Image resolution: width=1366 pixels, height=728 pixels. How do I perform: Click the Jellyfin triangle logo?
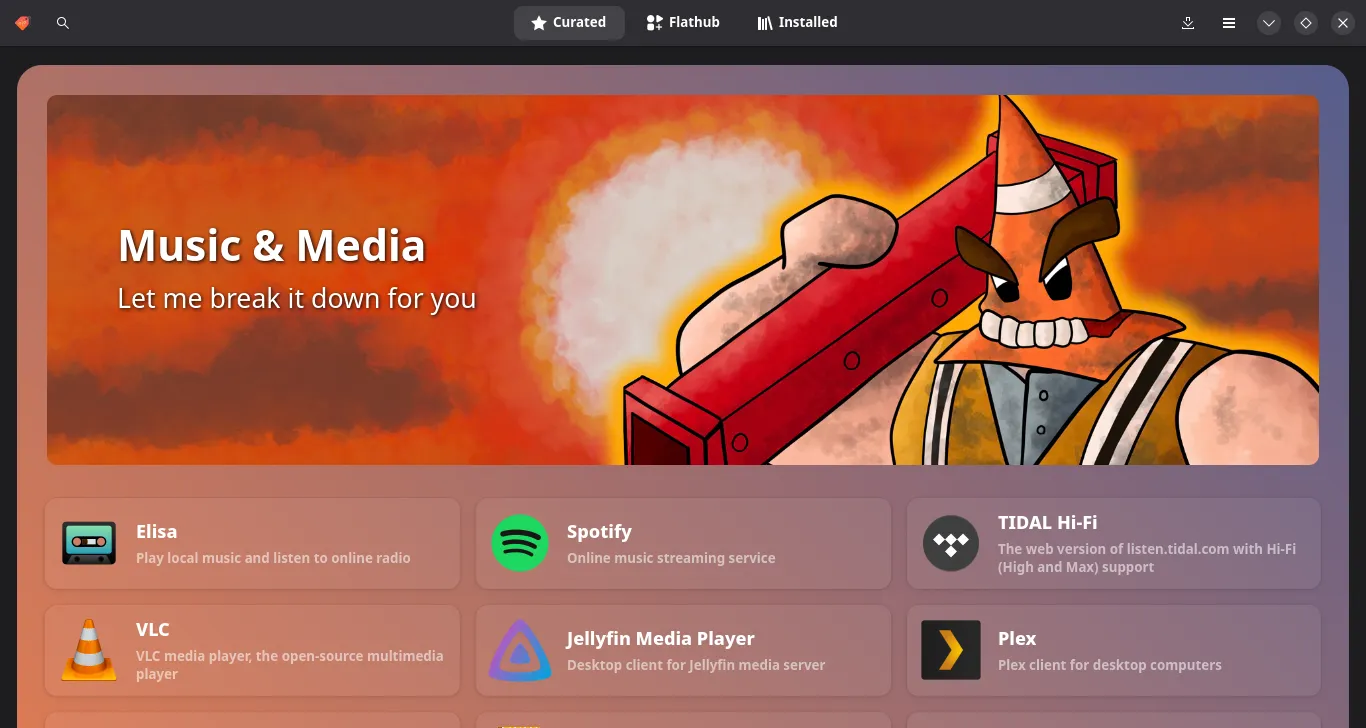[520, 650]
